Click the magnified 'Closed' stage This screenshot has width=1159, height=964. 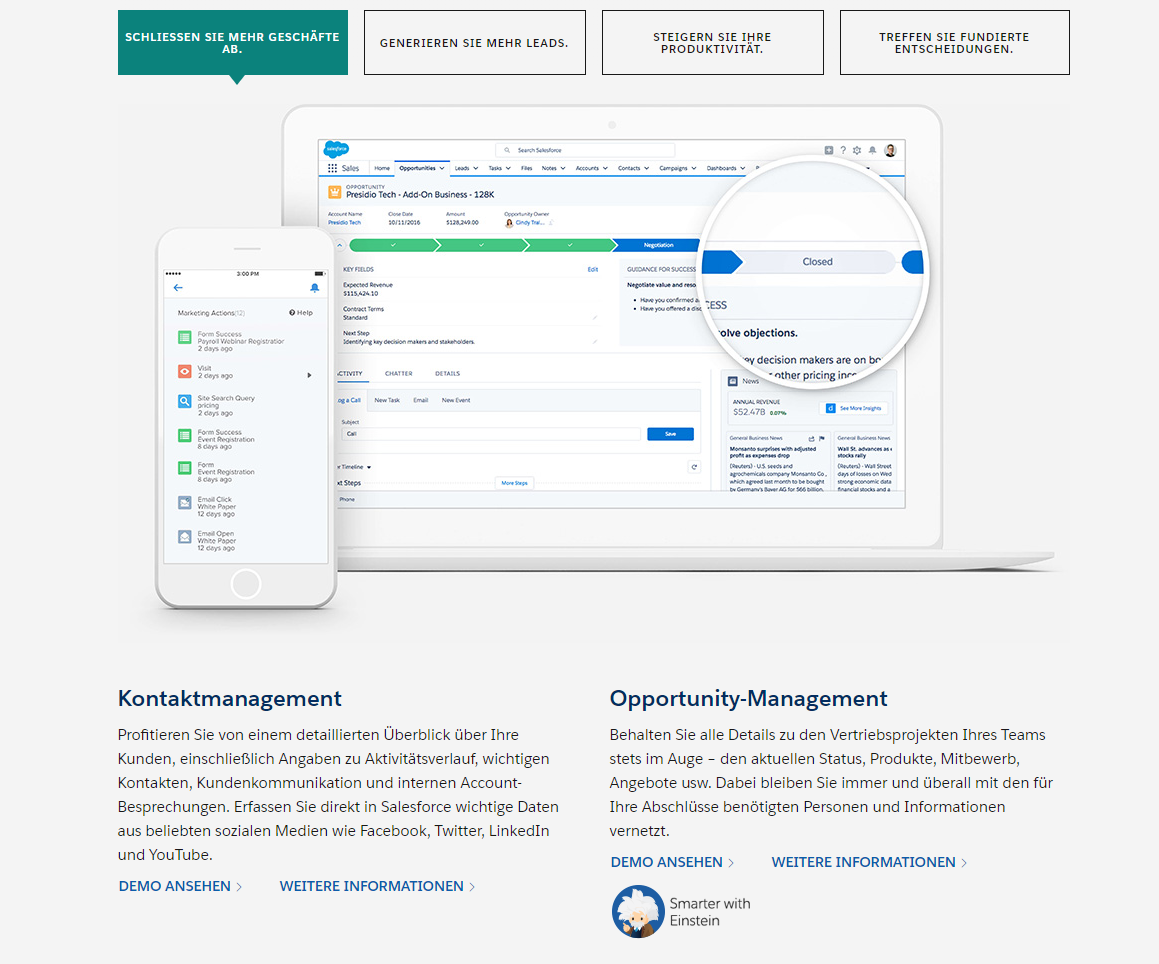click(818, 262)
